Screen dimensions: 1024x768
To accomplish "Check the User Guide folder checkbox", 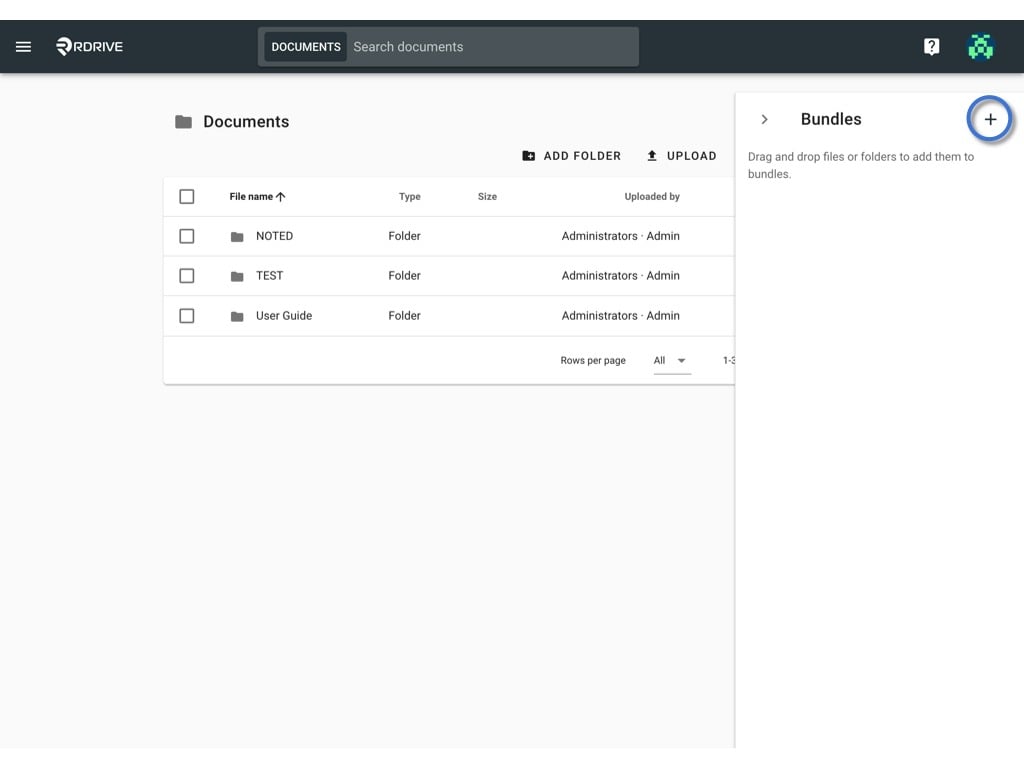I will click(187, 315).
